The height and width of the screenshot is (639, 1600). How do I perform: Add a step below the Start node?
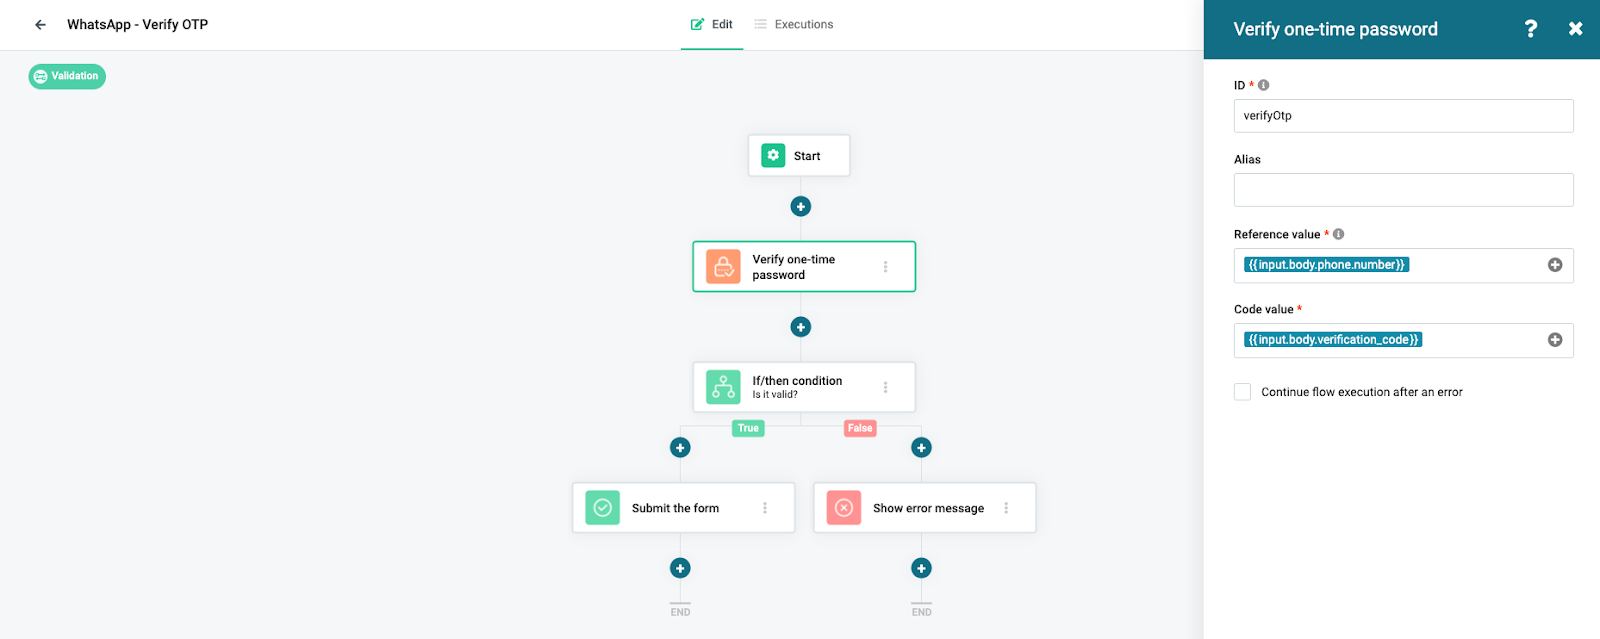click(x=801, y=206)
